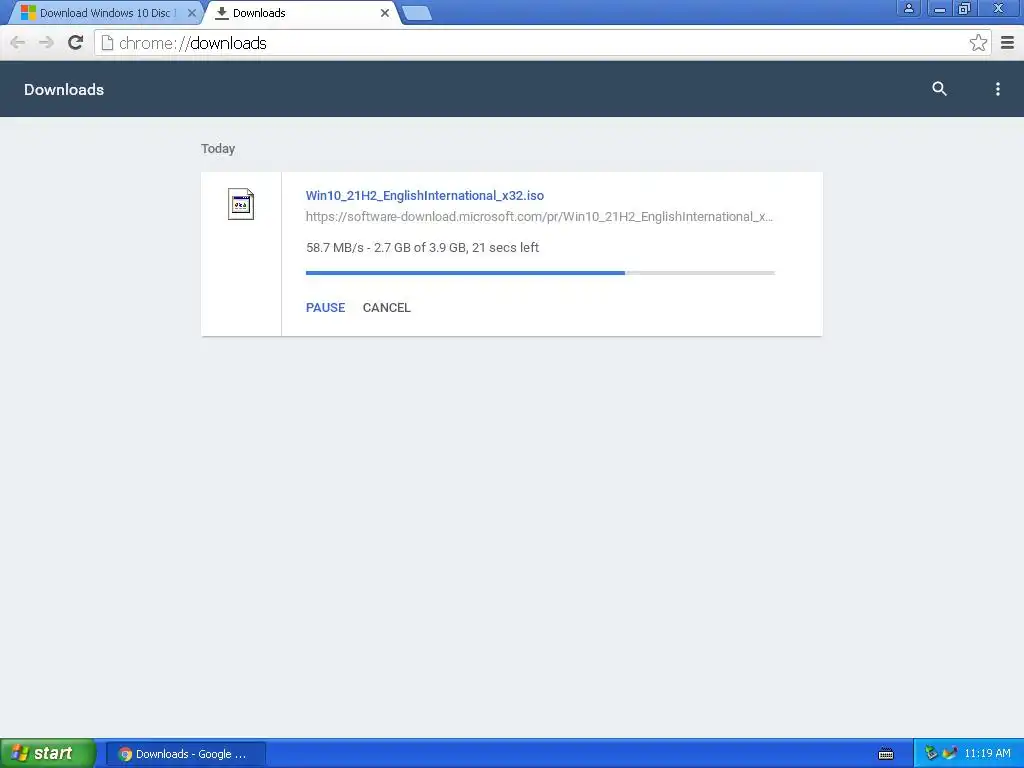Close the Downloads tab
Screen dimensions: 1024x768
pyautogui.click(x=385, y=12)
